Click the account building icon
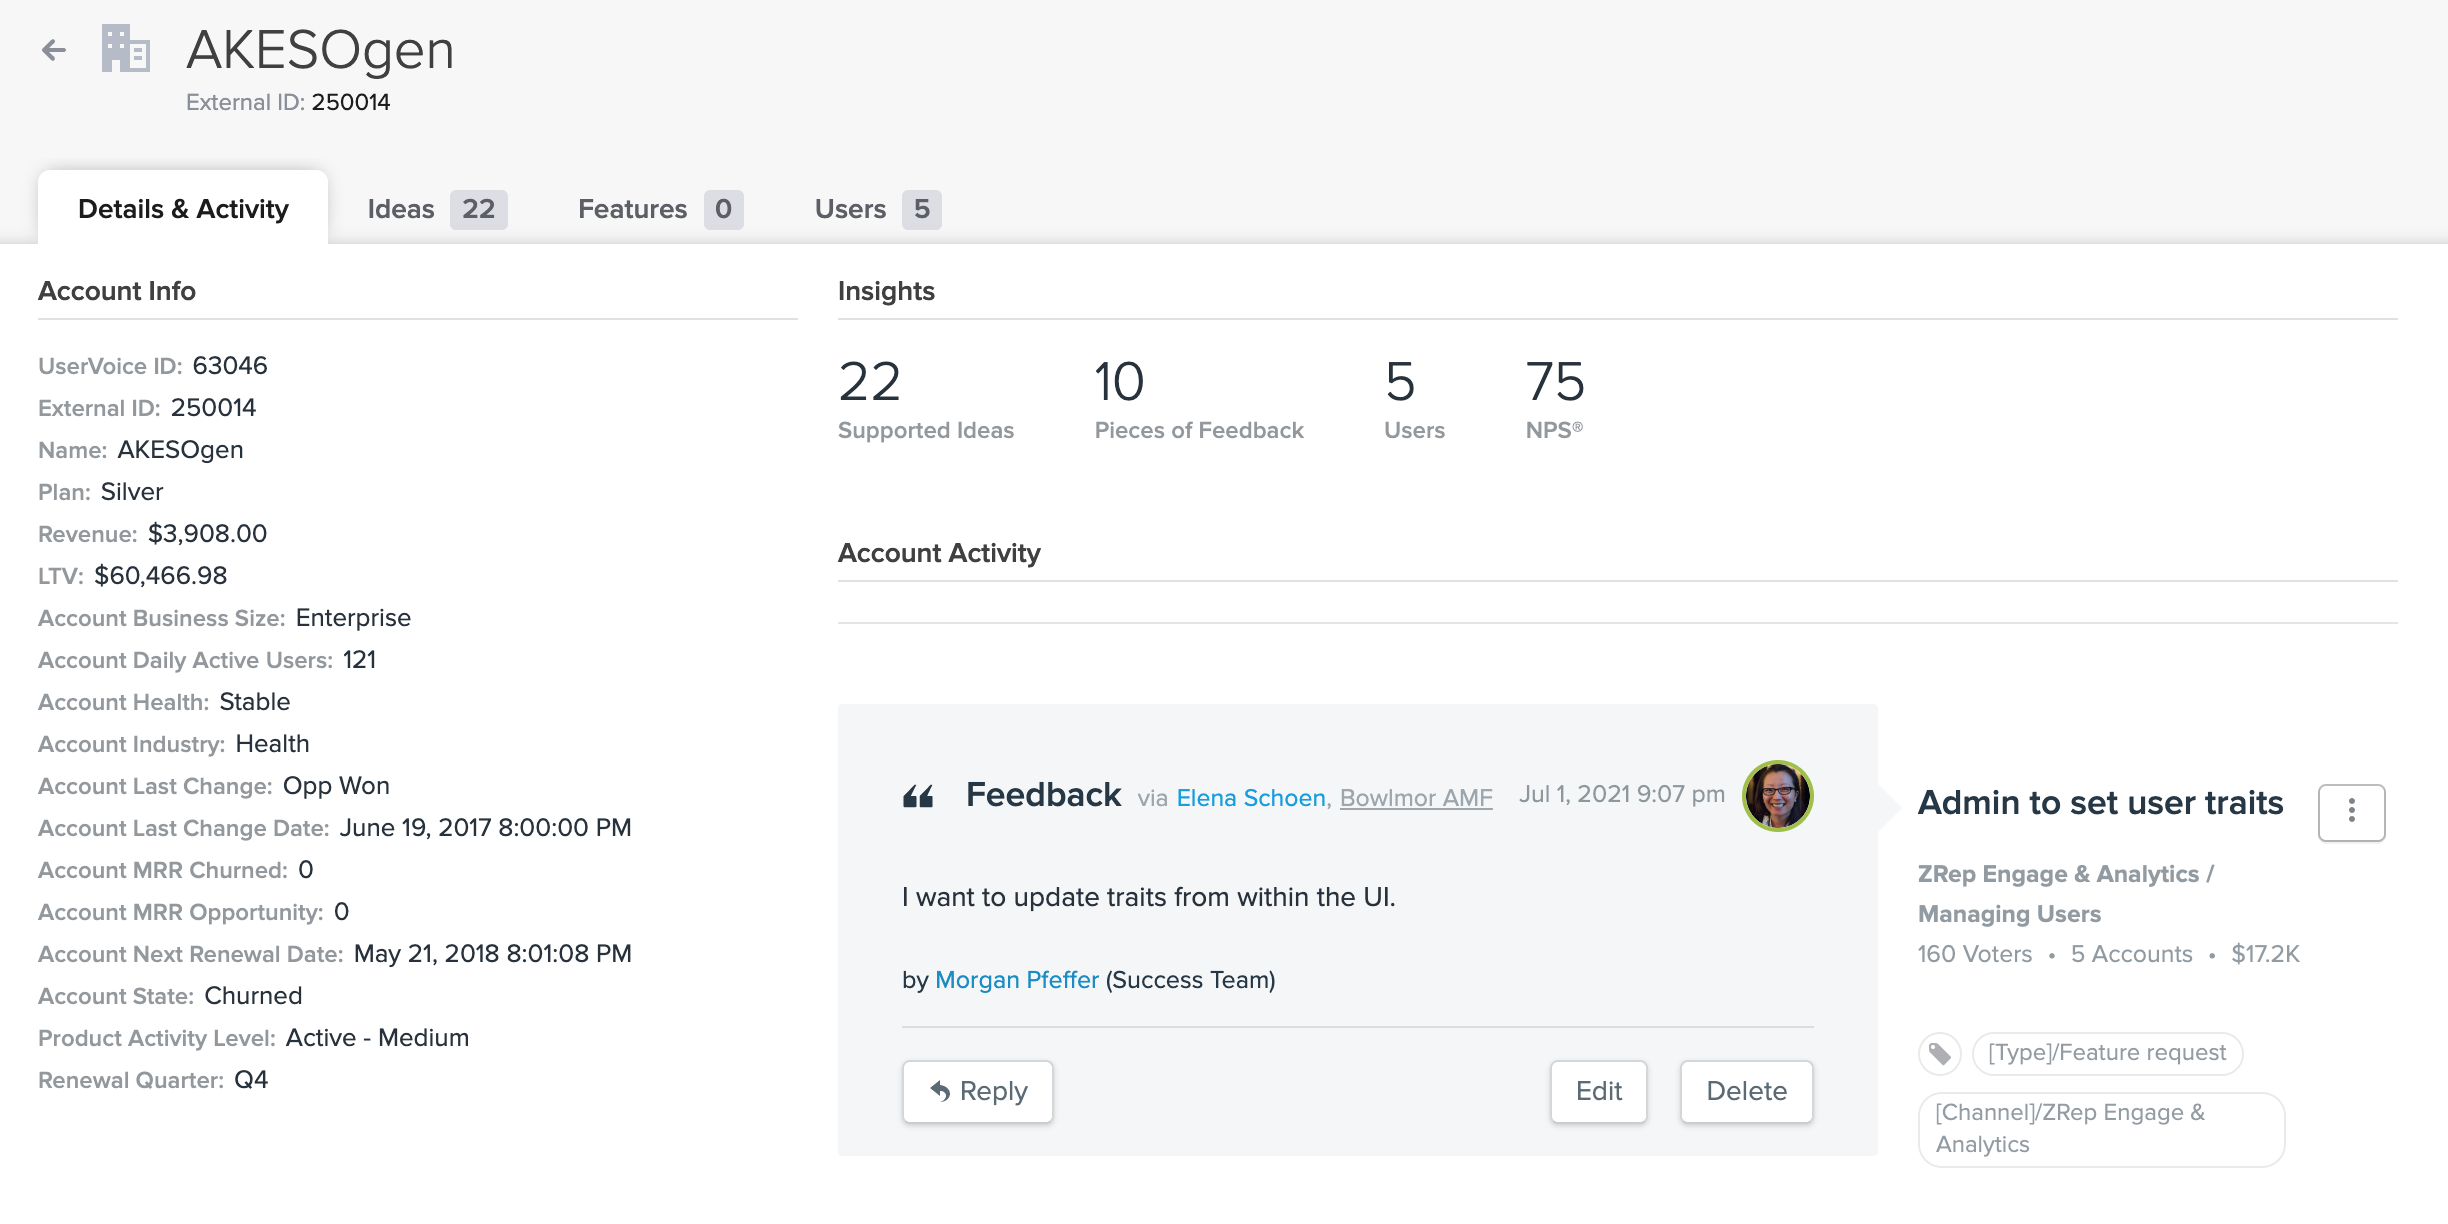2448x1224 pixels. click(x=126, y=49)
